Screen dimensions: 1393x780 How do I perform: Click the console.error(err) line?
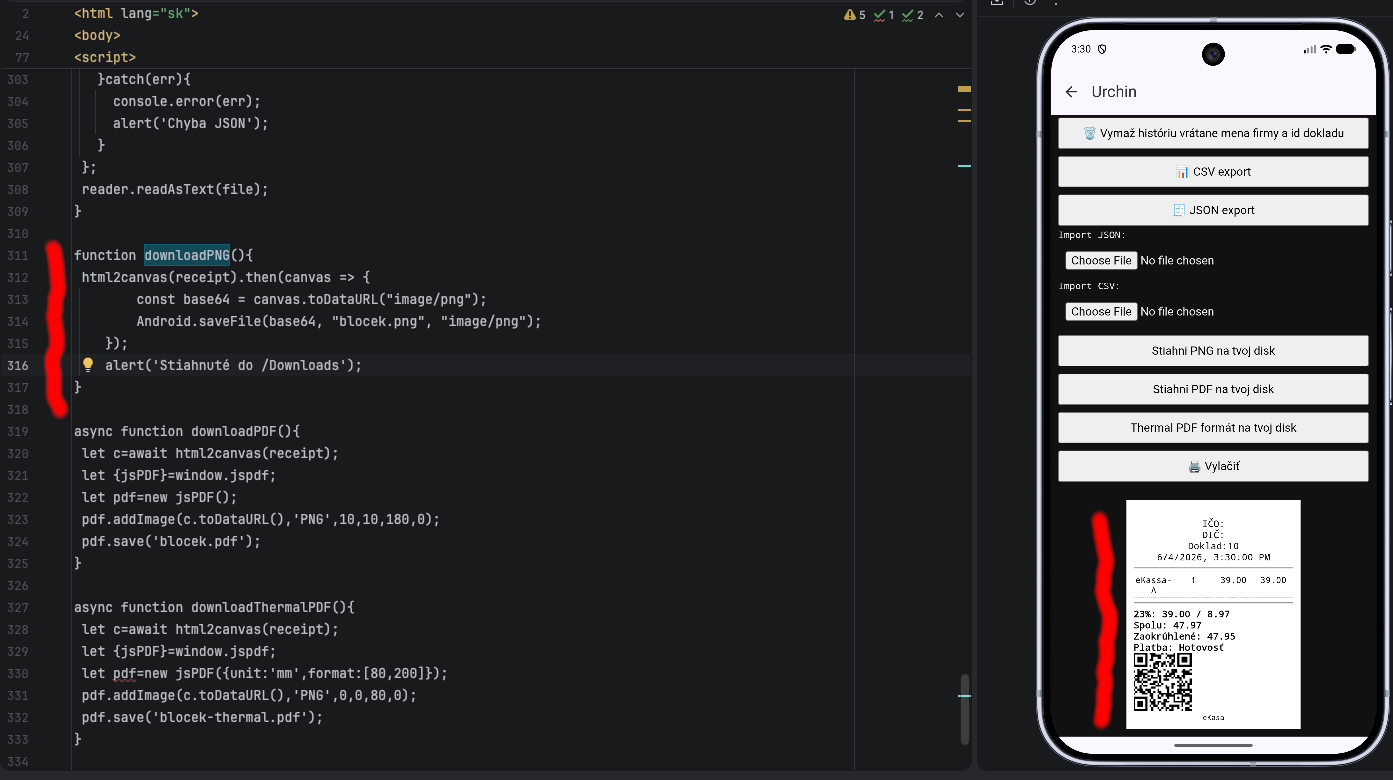point(187,101)
